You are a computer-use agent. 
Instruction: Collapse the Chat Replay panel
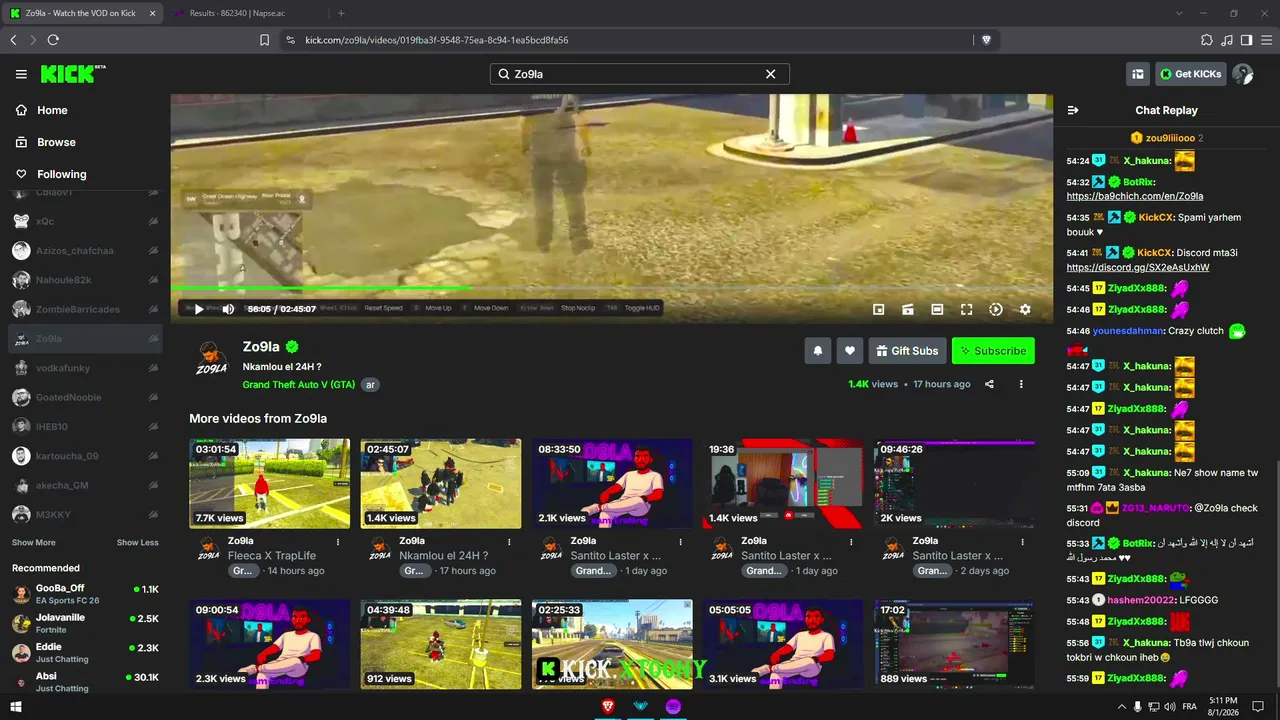point(1073,110)
